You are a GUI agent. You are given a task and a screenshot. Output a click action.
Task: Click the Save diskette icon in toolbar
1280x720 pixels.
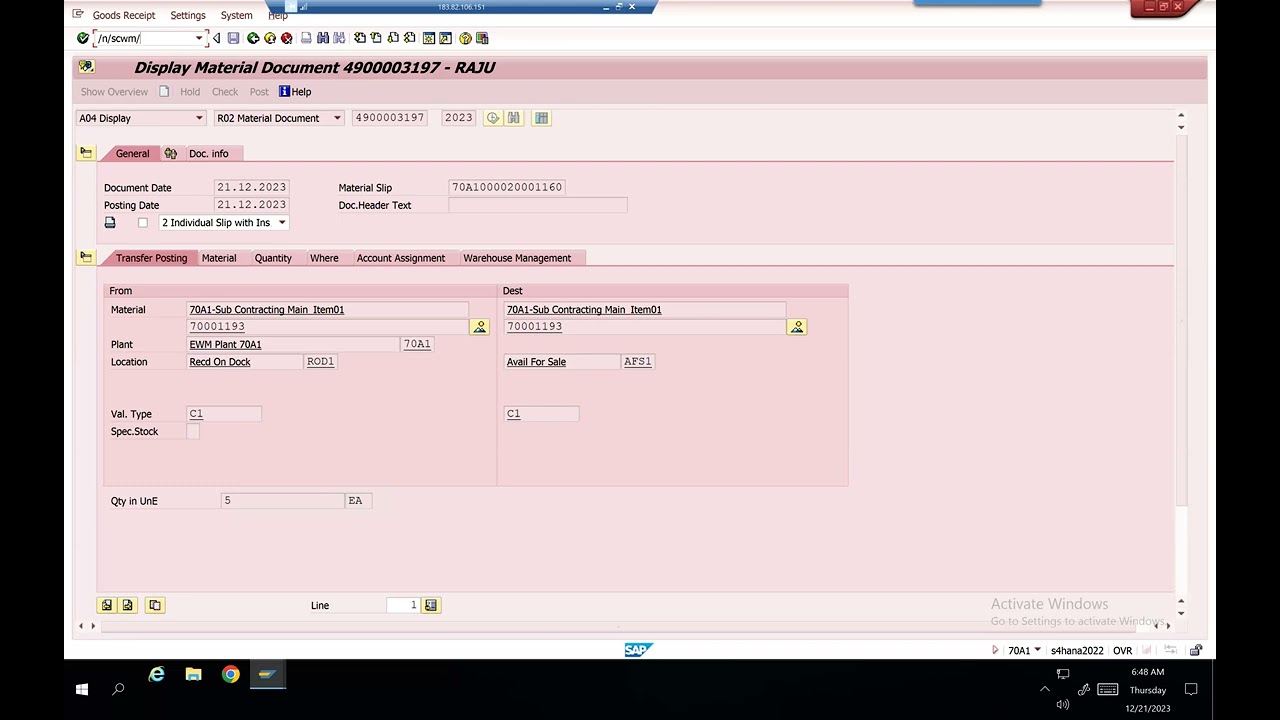233,38
